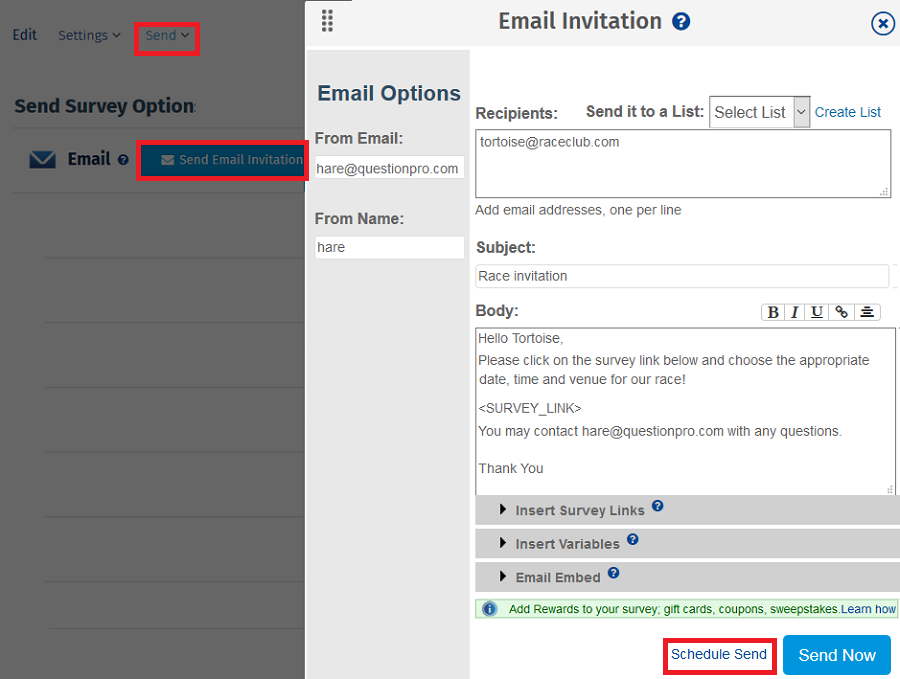Click Send Email Invitation button
This screenshot has width=900, height=679.
coord(223,160)
